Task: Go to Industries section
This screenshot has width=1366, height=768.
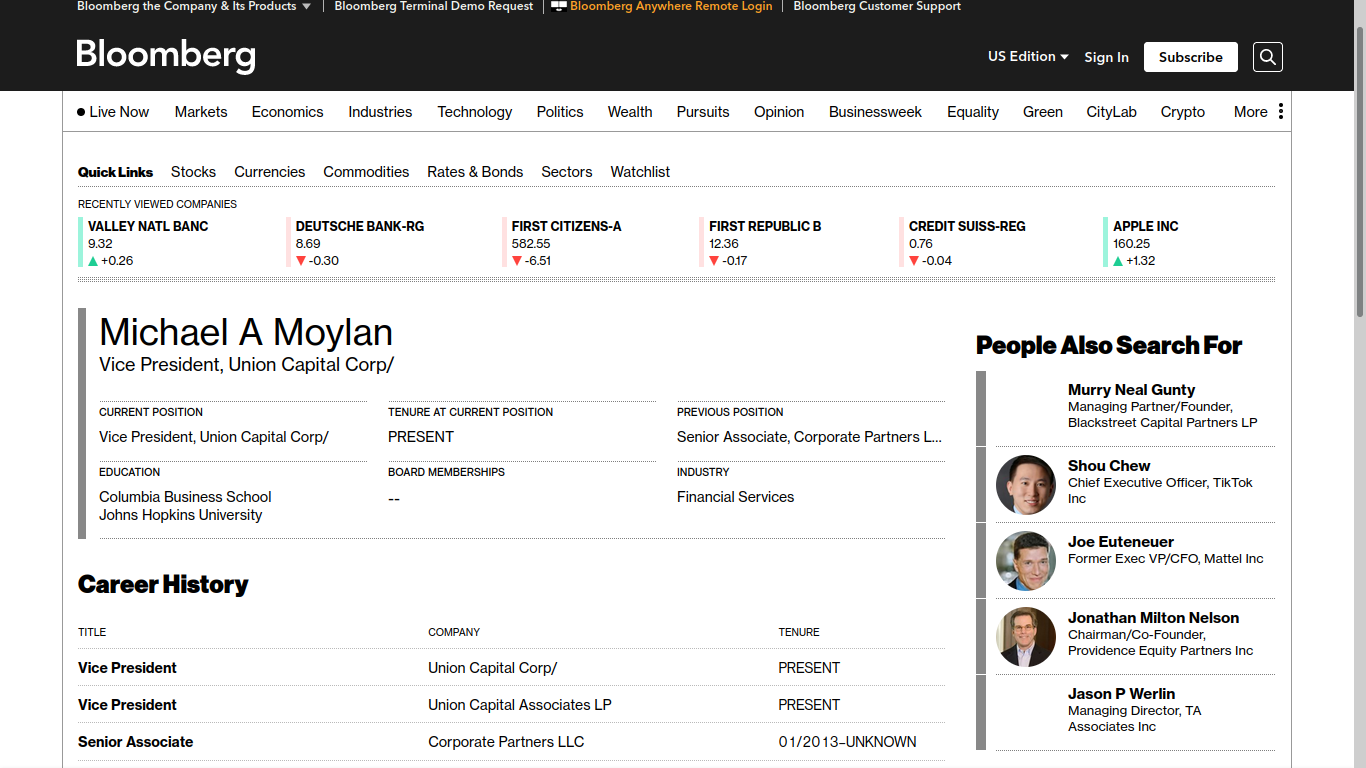Action: tap(380, 112)
